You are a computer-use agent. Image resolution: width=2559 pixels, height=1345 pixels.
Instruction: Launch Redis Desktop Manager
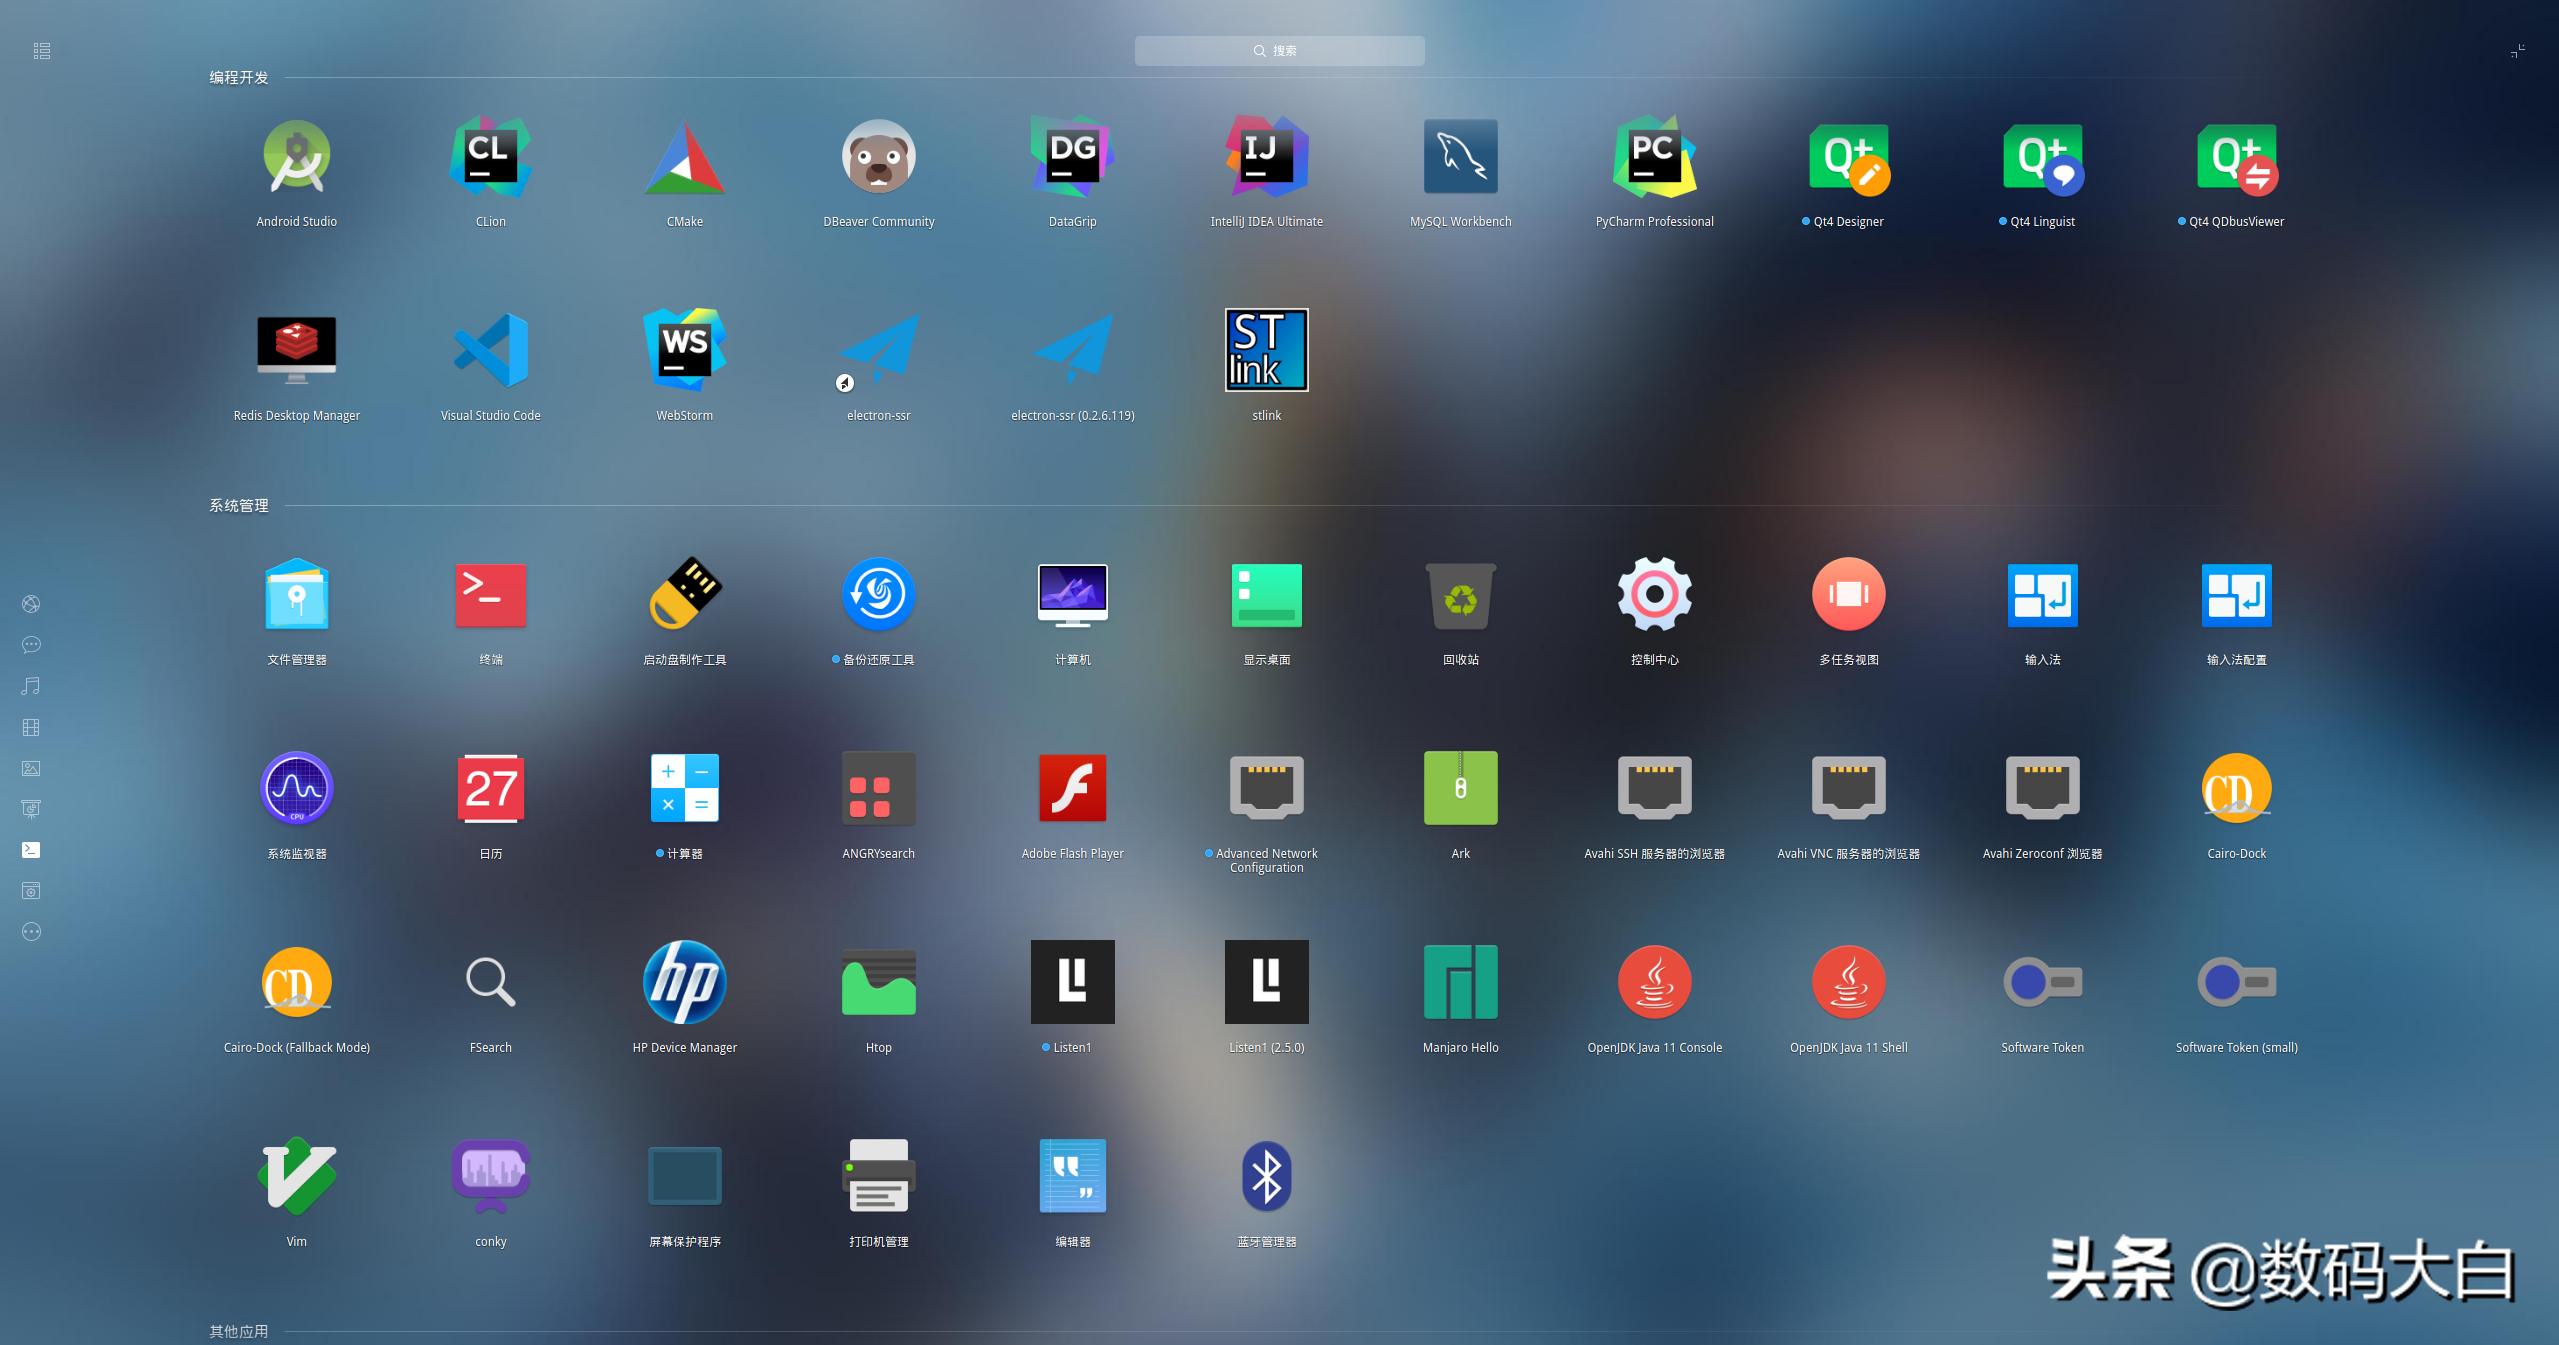point(296,351)
